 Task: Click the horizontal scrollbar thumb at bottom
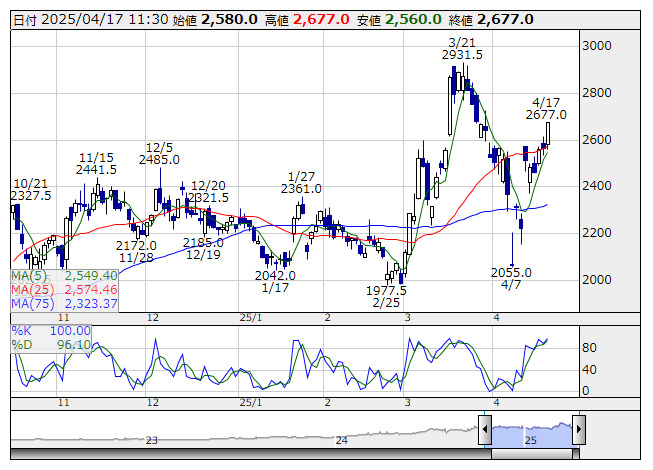(532, 454)
